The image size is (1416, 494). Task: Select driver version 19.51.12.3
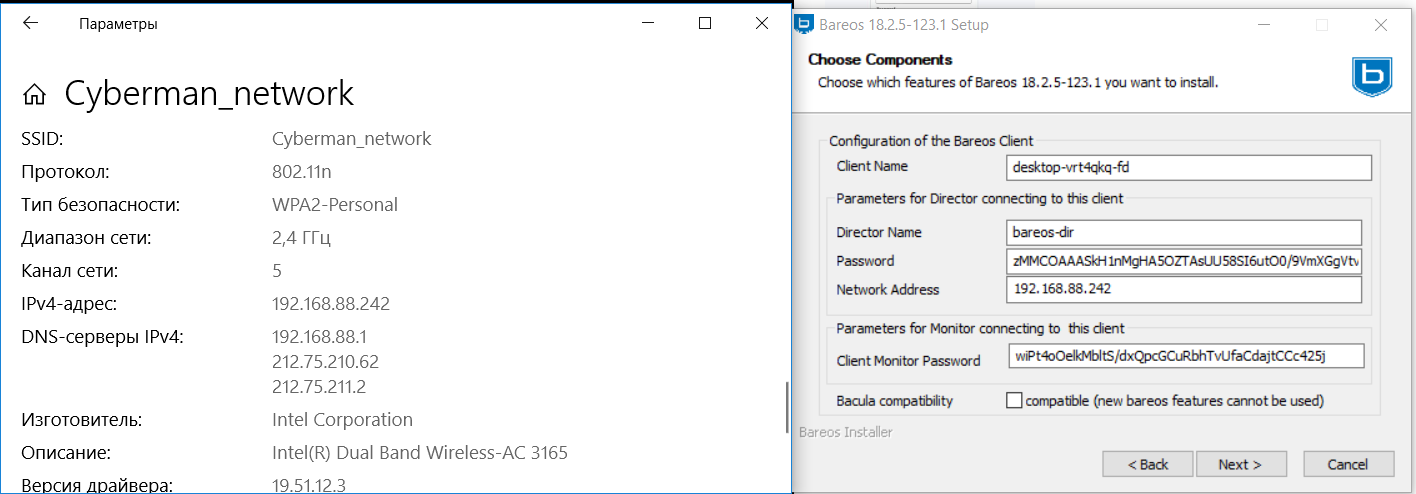pyautogui.click(x=309, y=486)
